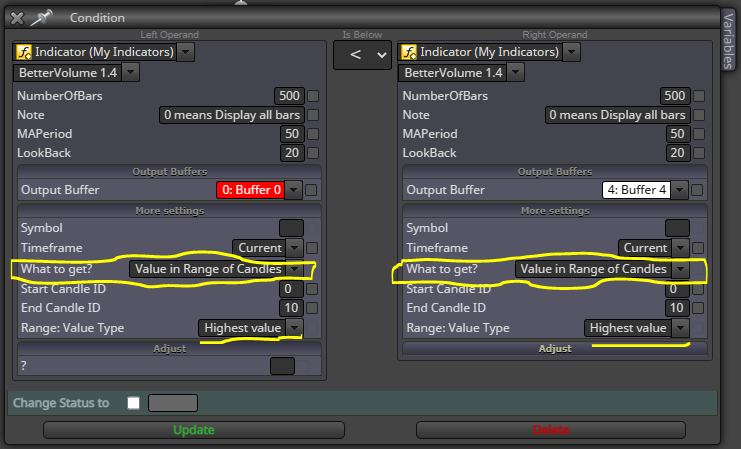The width and height of the screenshot is (741, 449).
Task: Toggle right Output Buffer checkbox
Action: 697,190
